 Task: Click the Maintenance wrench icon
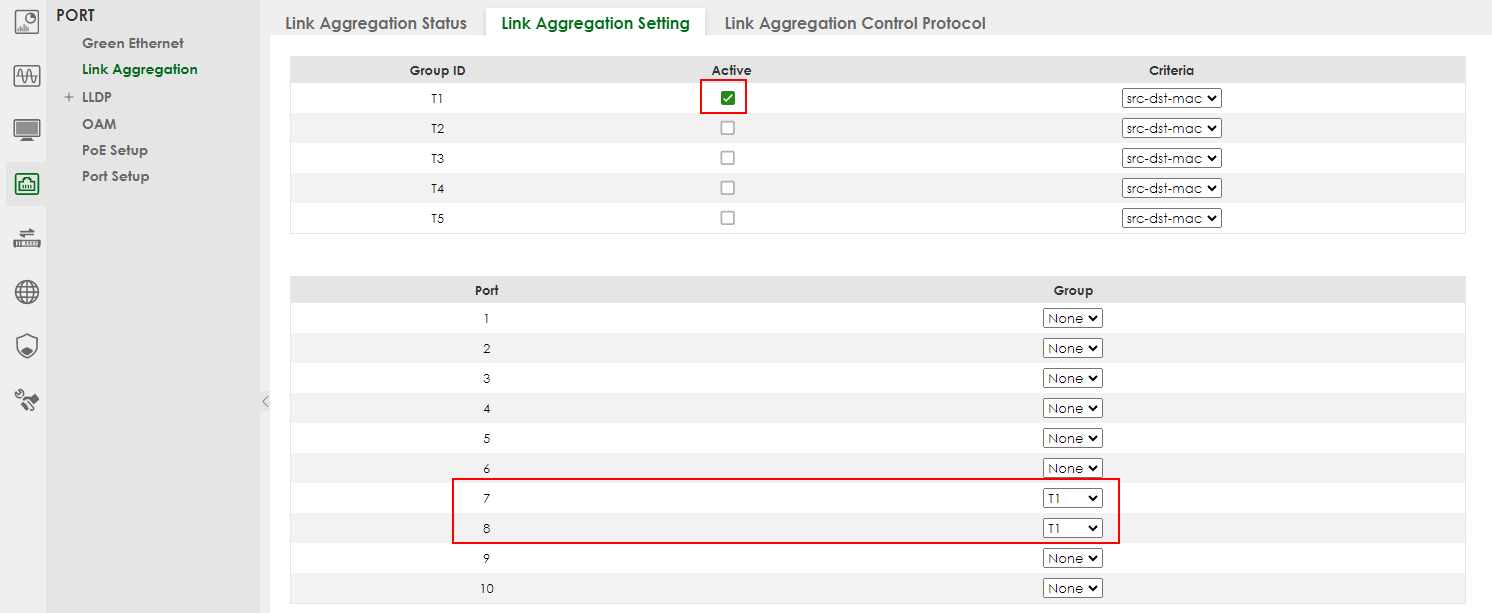coord(26,400)
